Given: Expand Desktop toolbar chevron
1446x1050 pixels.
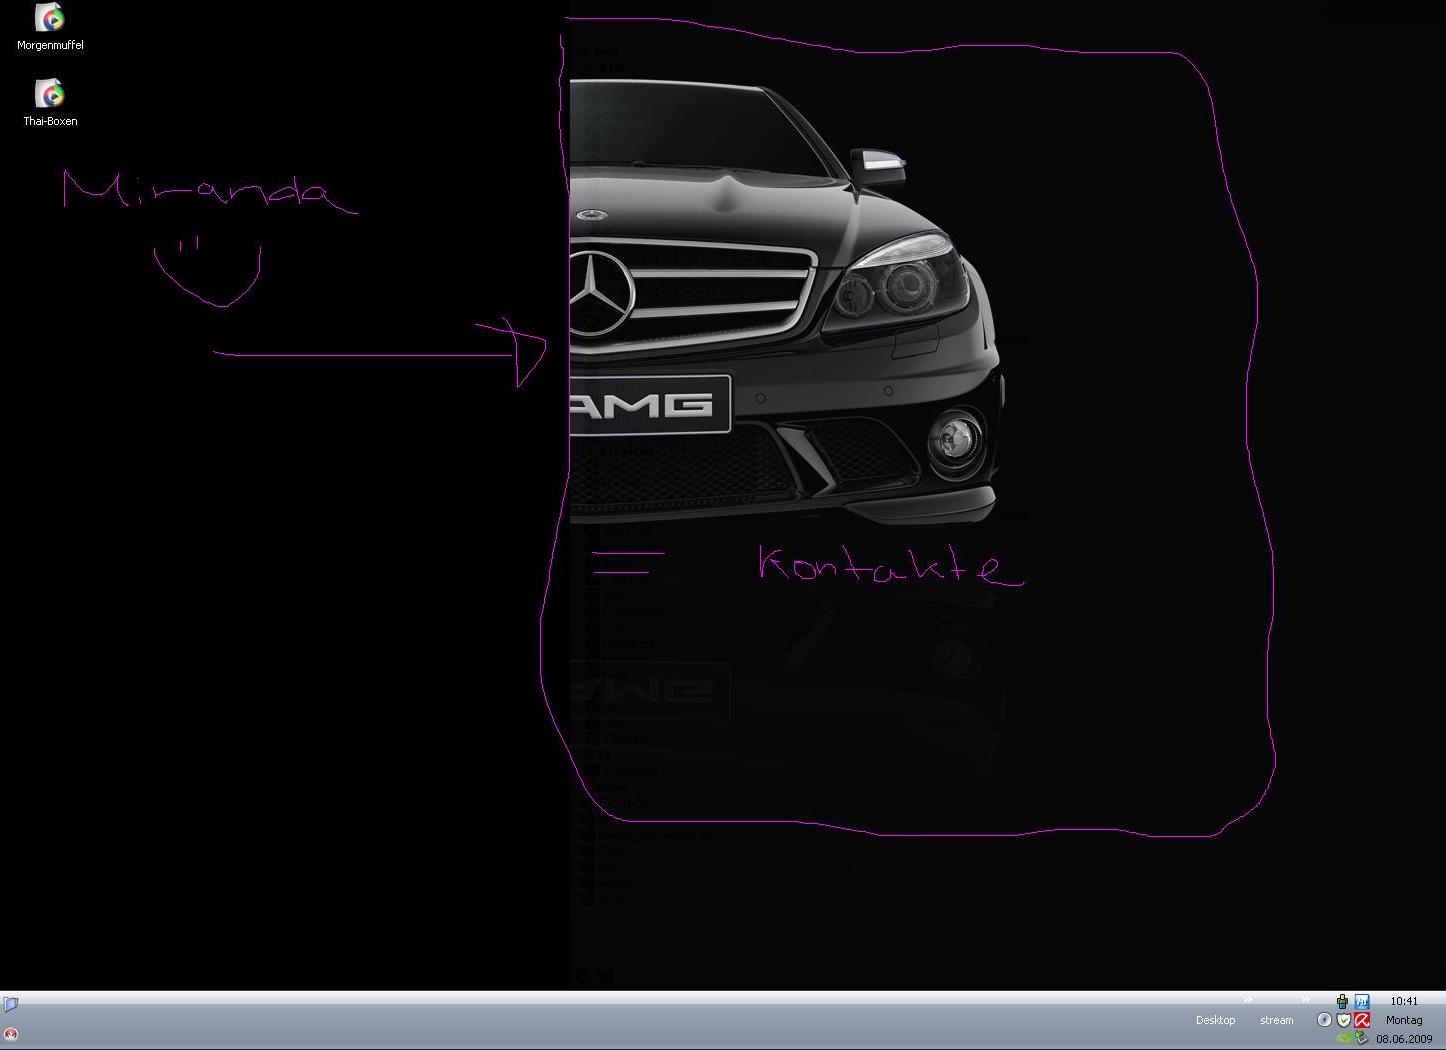Looking at the screenshot, I should (x=1248, y=999).
